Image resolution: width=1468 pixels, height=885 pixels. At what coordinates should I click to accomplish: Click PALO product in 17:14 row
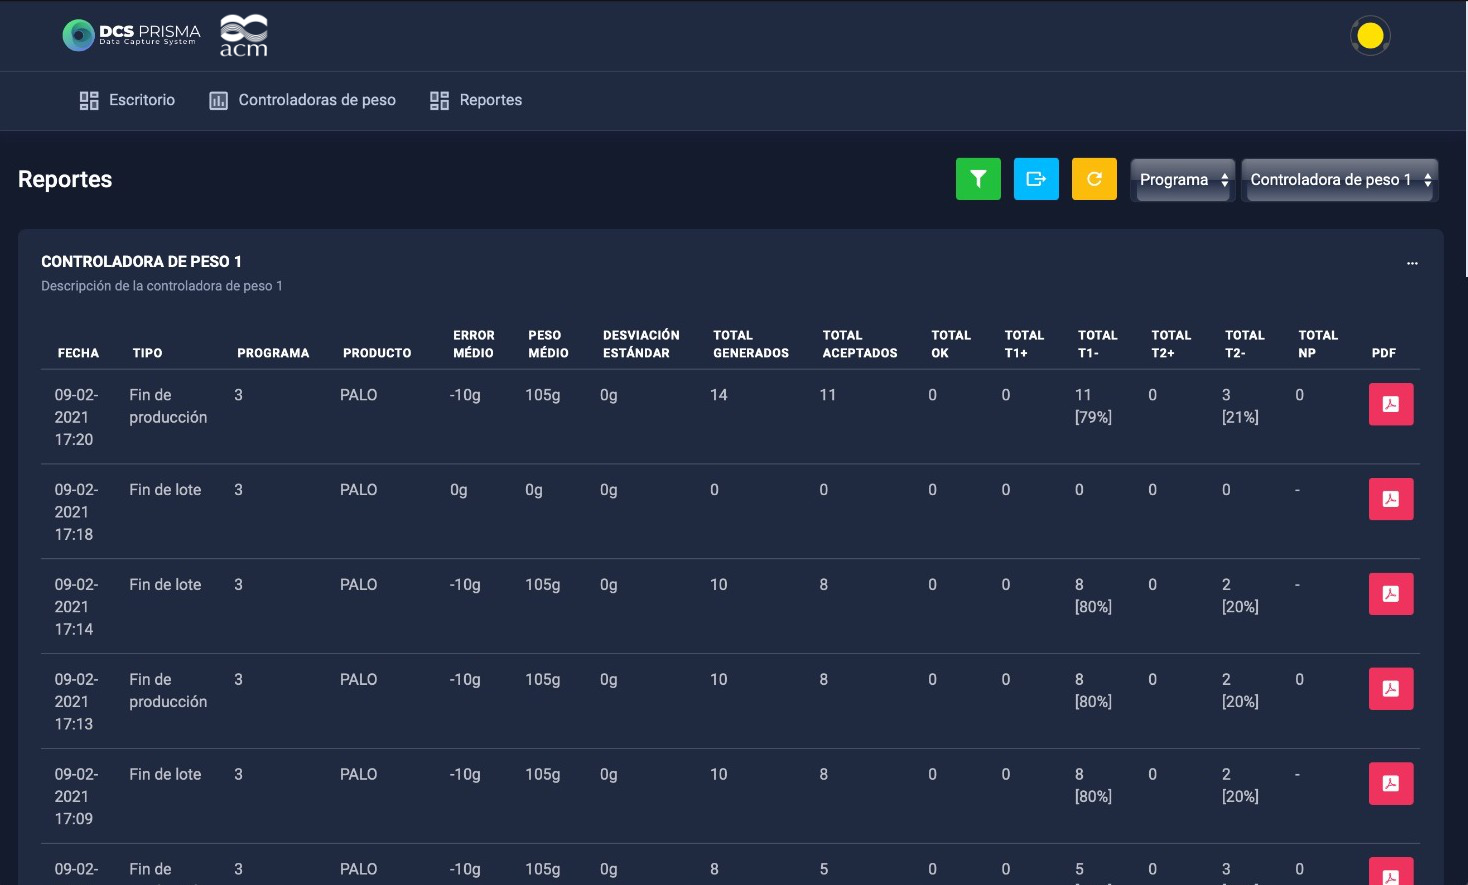(358, 585)
